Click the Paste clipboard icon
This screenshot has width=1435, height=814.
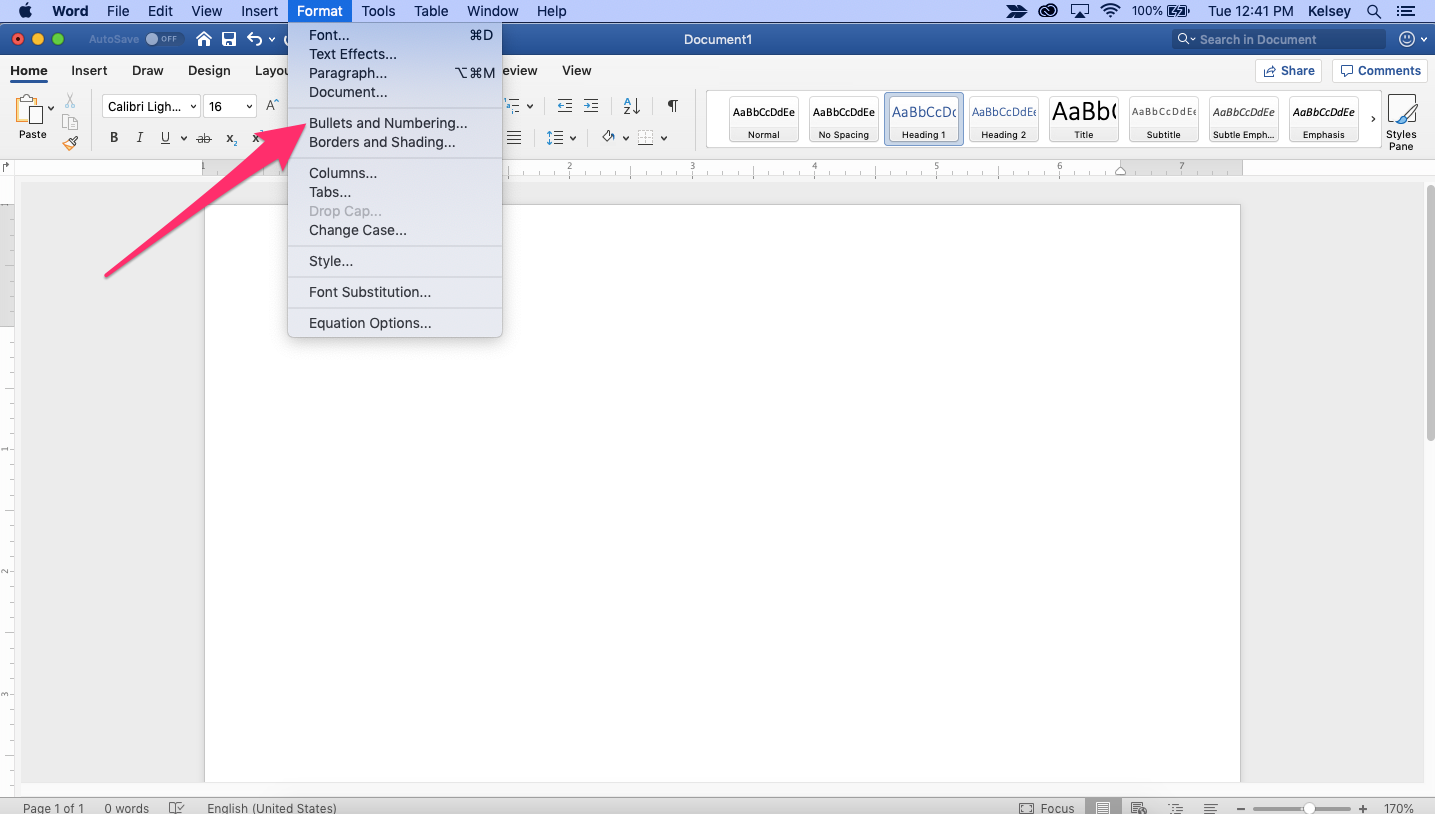pos(31,110)
